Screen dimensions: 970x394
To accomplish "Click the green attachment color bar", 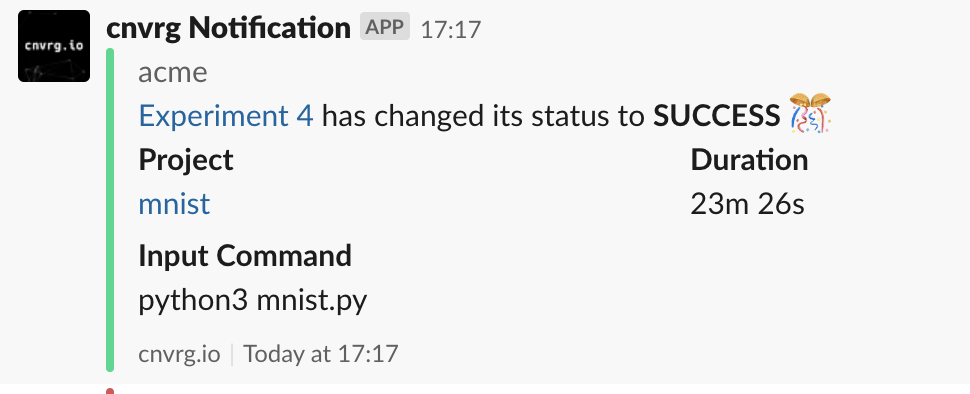I will [x=110, y=210].
